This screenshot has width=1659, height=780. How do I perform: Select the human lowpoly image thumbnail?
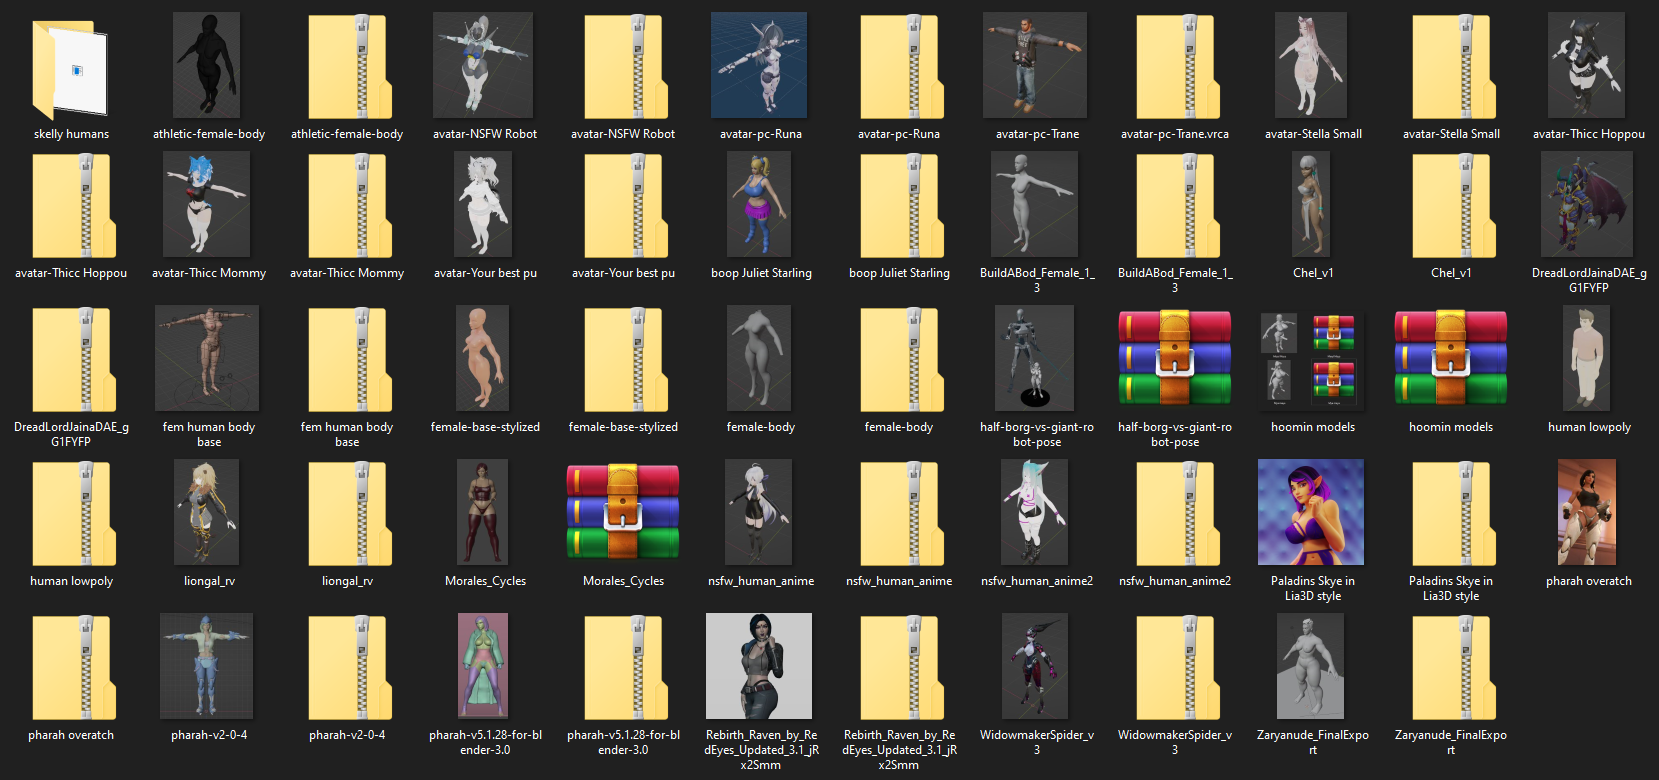tap(1587, 358)
